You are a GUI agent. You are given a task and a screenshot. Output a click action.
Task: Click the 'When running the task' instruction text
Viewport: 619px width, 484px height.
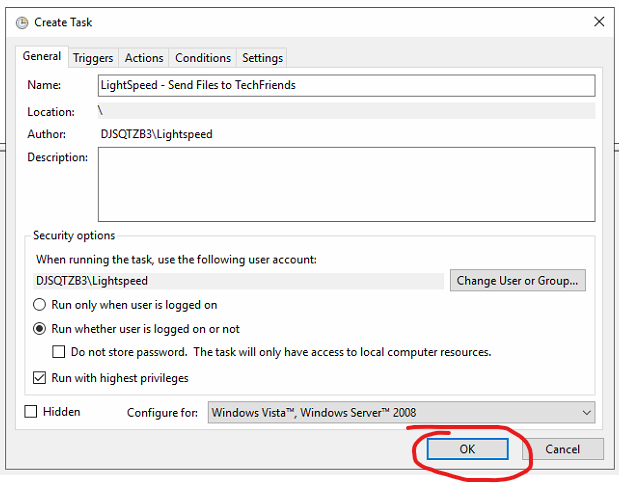click(176, 259)
